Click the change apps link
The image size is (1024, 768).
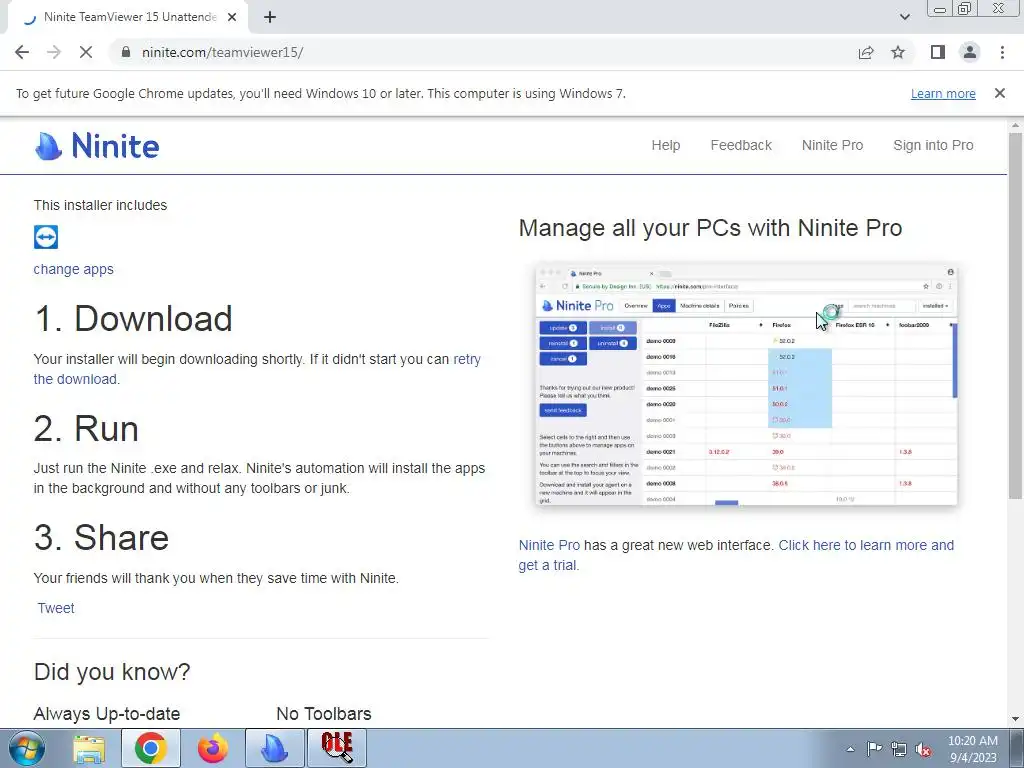(73, 269)
